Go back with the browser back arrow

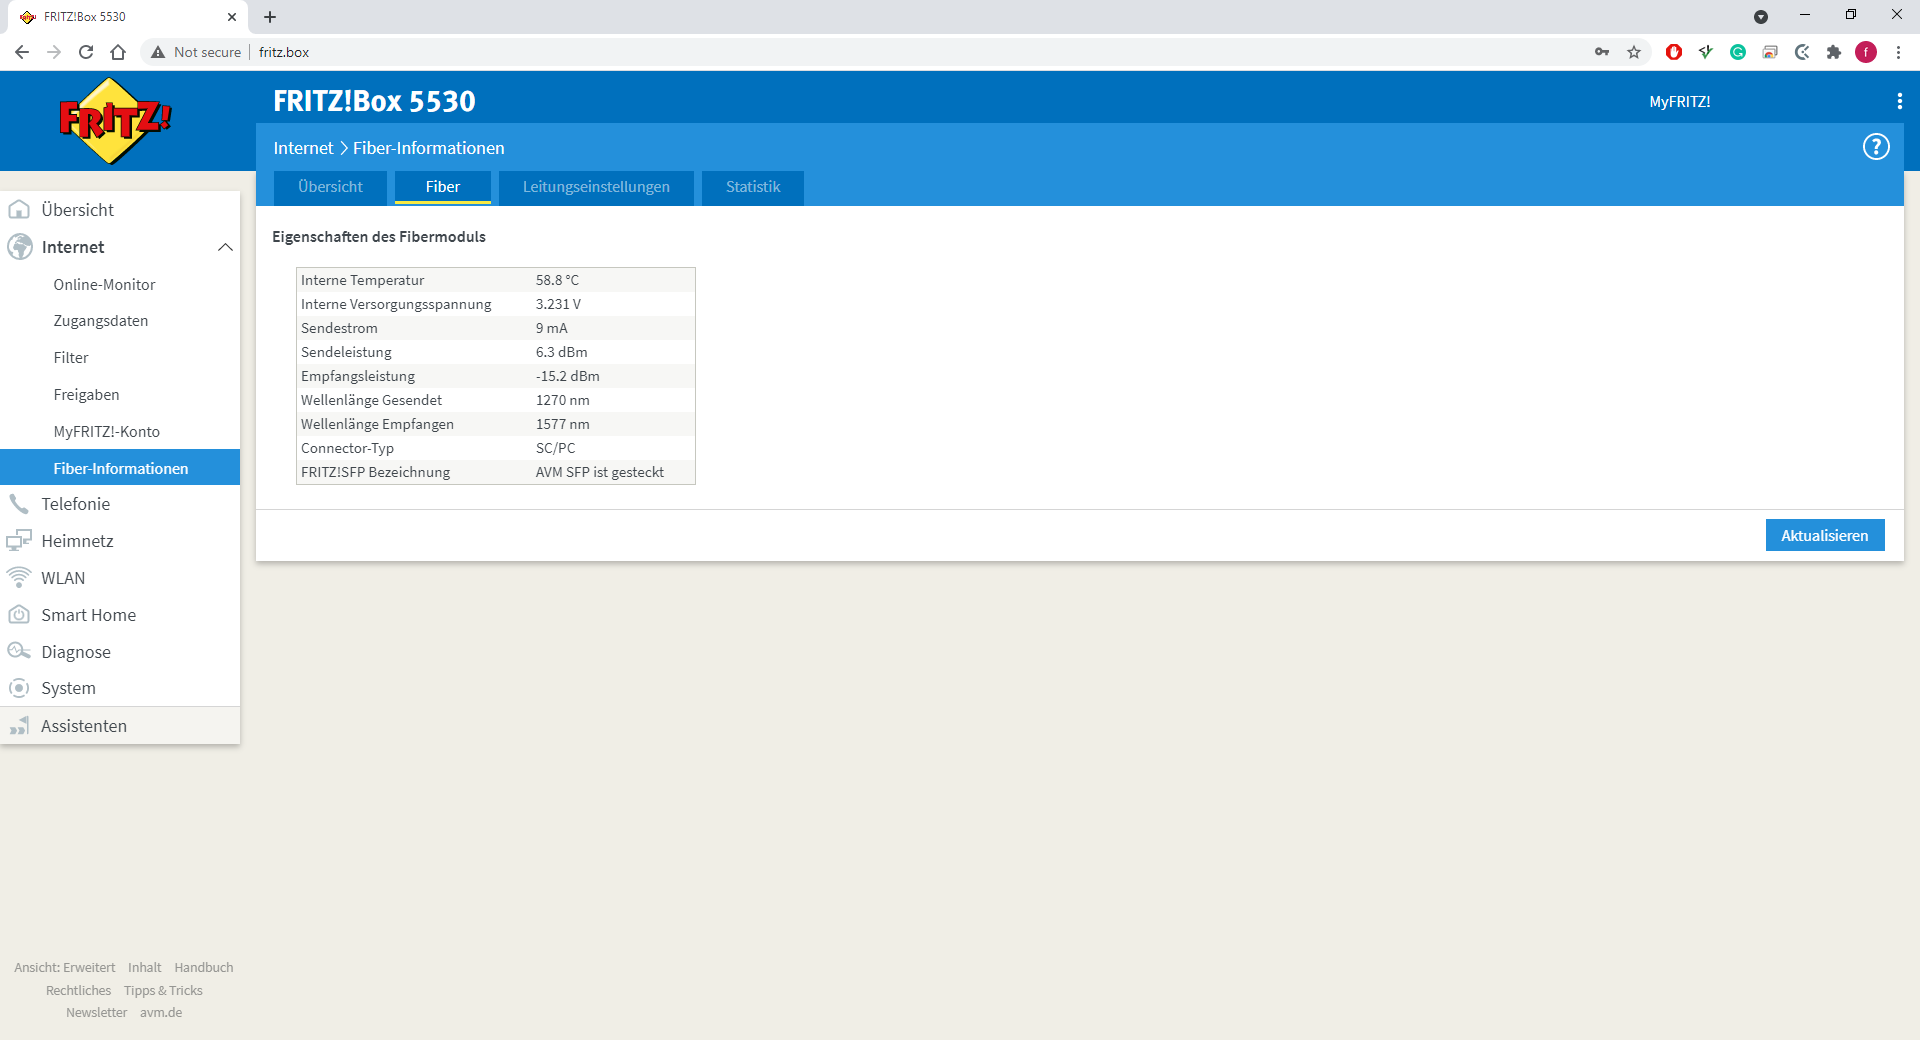(x=22, y=52)
